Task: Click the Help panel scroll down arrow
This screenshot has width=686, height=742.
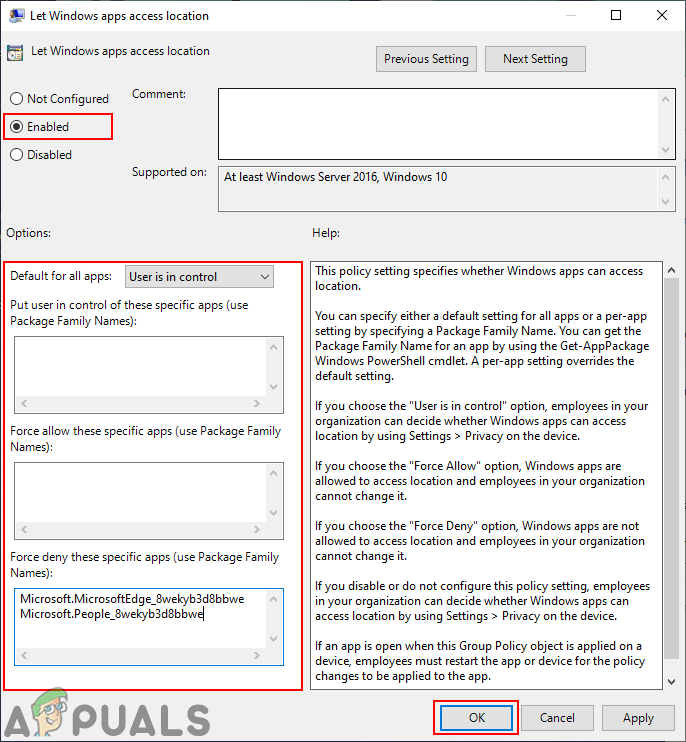Action: tap(671, 681)
